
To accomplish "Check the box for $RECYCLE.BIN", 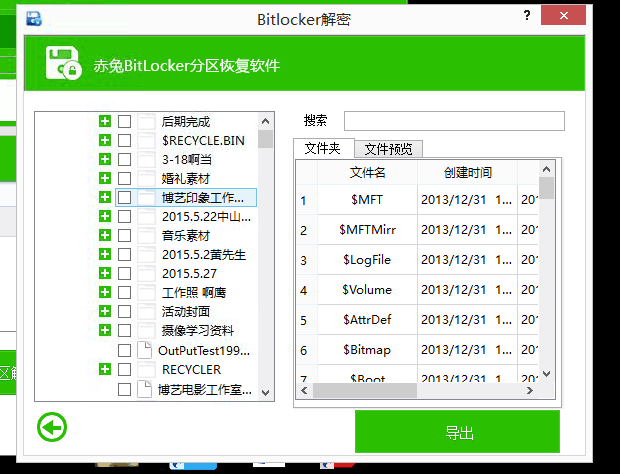I will [125, 140].
